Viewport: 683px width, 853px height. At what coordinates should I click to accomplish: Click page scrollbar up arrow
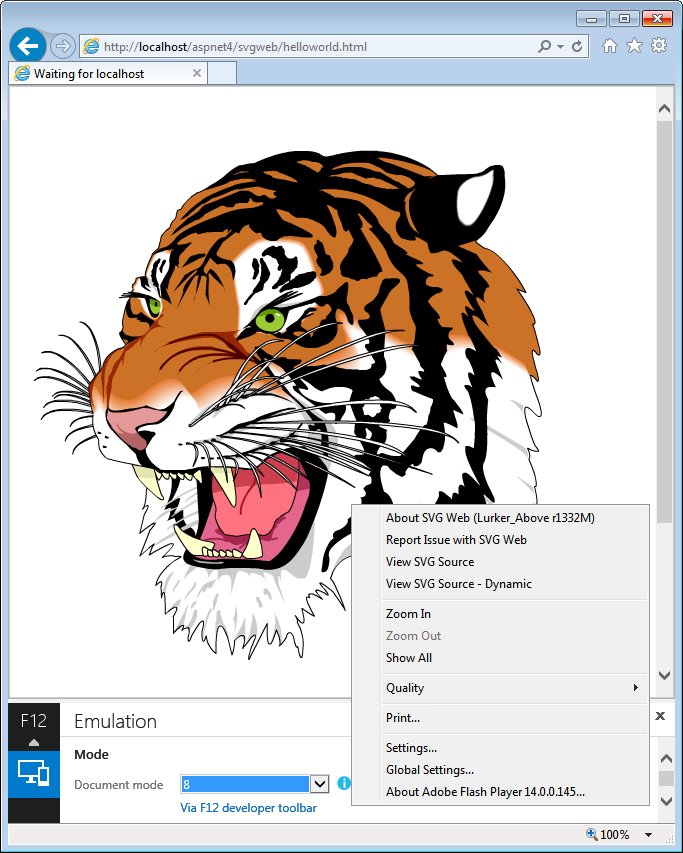tap(664, 109)
